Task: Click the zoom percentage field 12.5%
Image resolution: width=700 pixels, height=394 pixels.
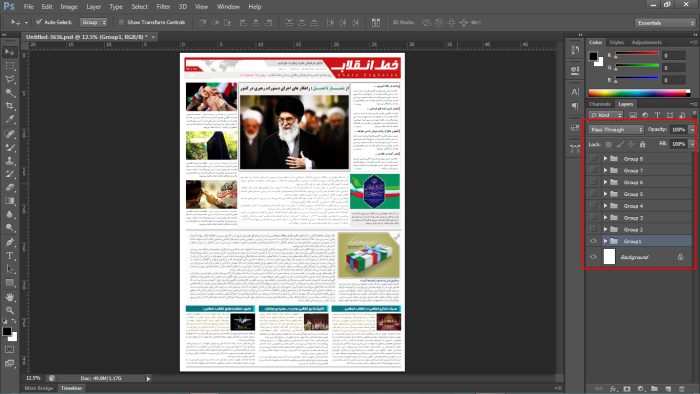Action: click(33, 378)
